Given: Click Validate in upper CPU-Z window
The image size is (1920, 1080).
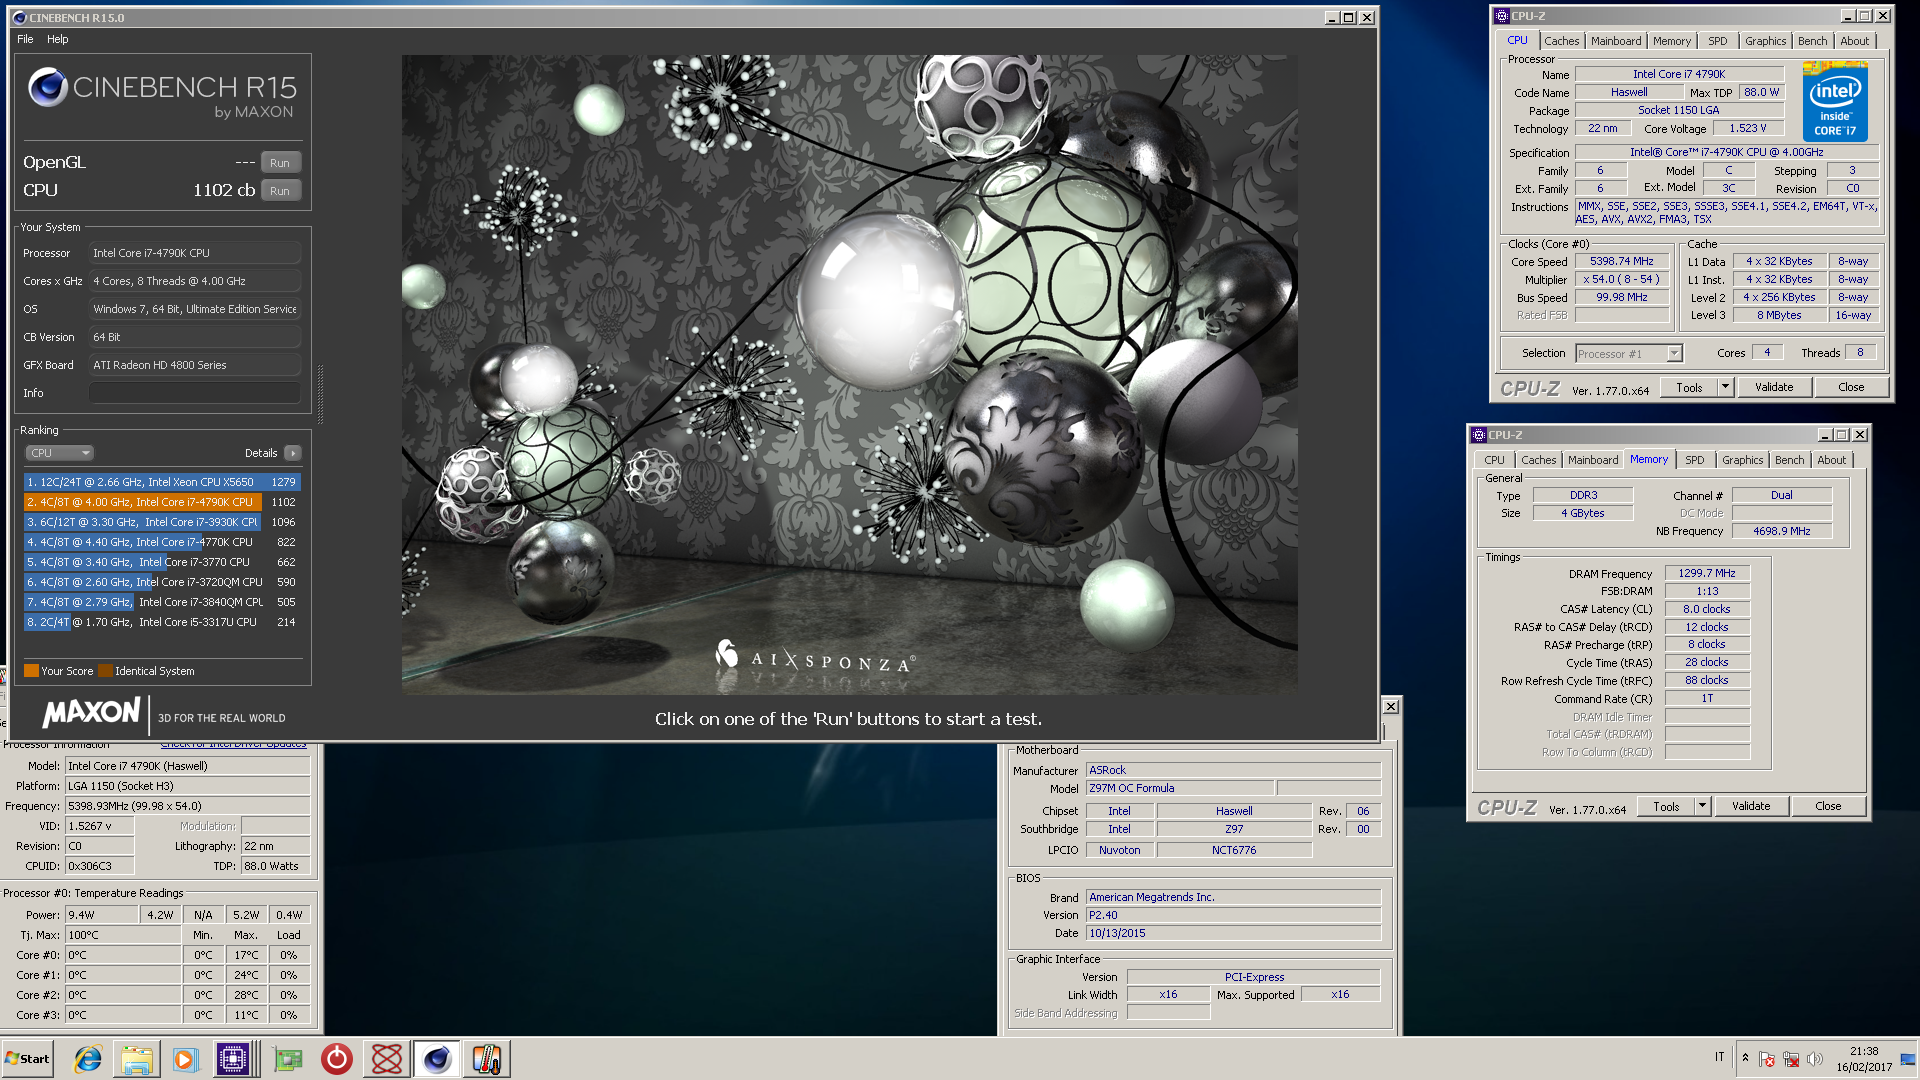Looking at the screenshot, I should pyautogui.click(x=1774, y=388).
